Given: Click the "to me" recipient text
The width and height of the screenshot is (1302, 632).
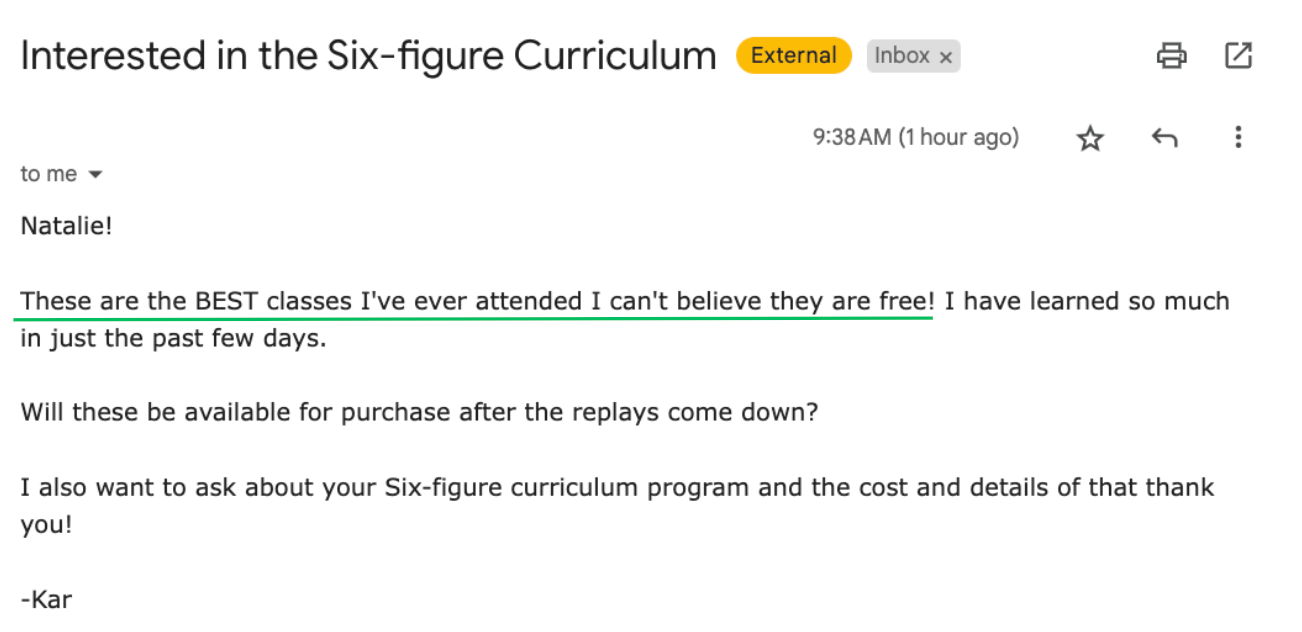Looking at the screenshot, I should [x=48, y=174].
